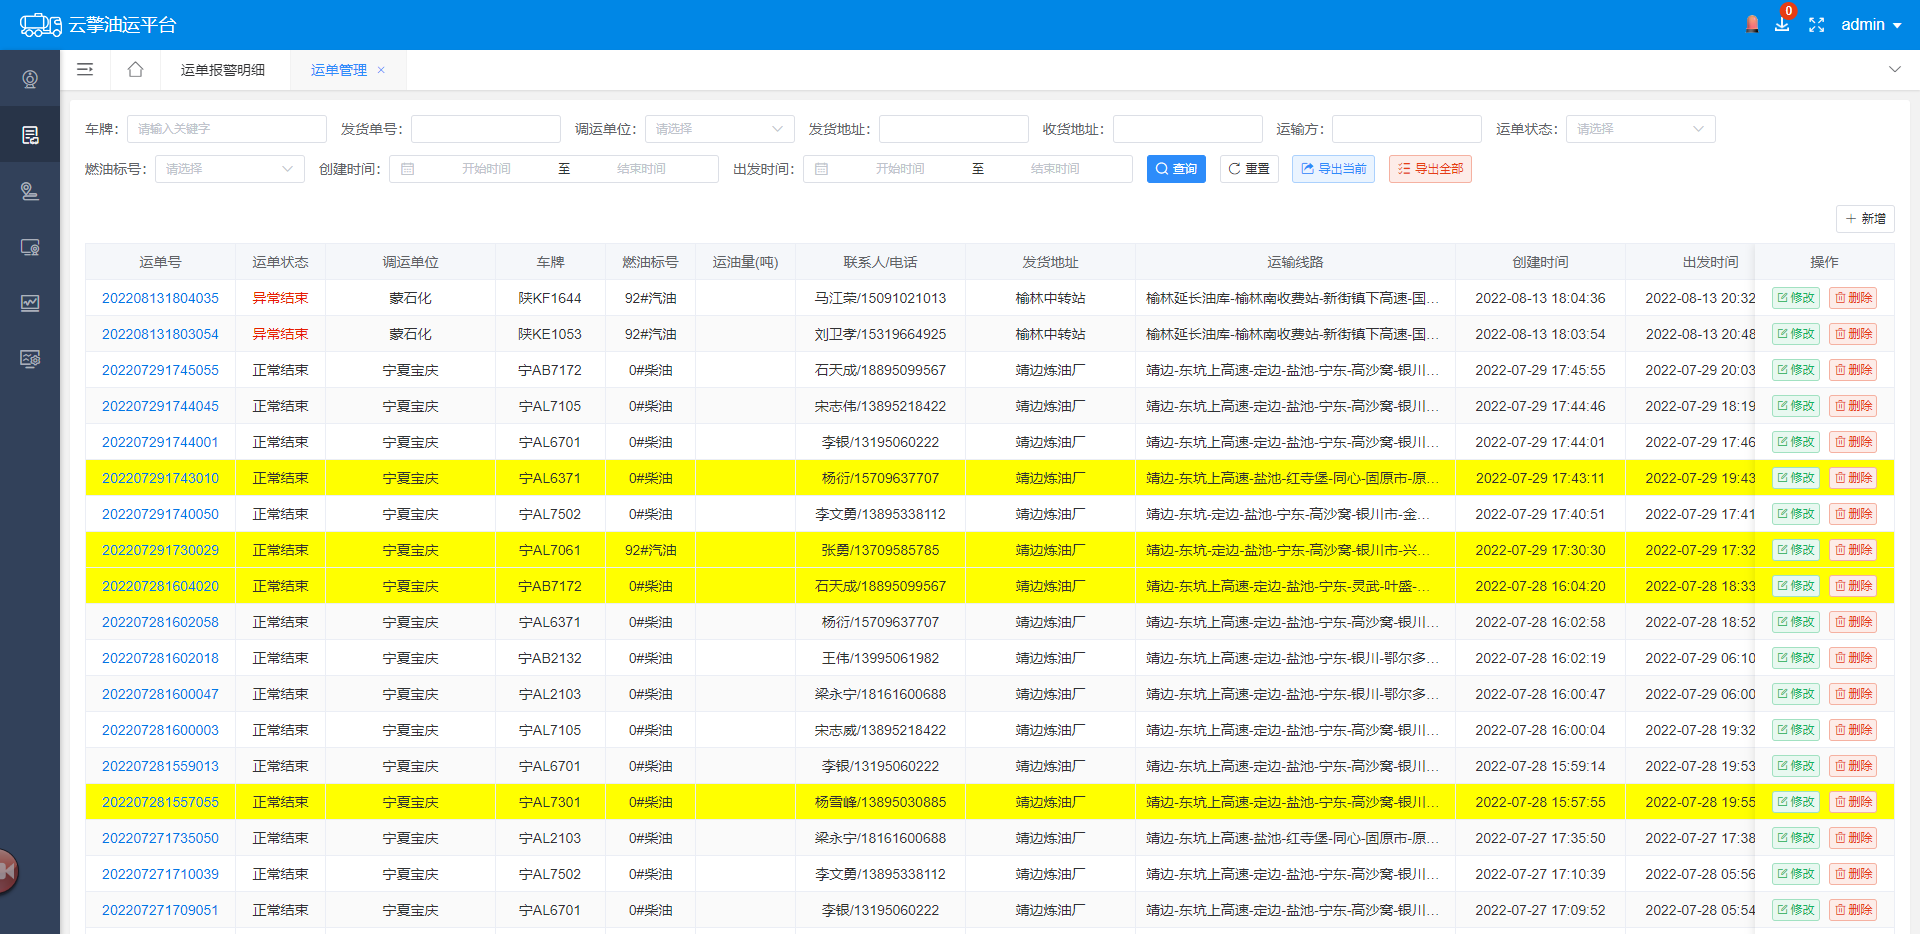The height and width of the screenshot is (934, 1920).
Task: Open the waybill document sidebar icon
Action: (x=30, y=135)
